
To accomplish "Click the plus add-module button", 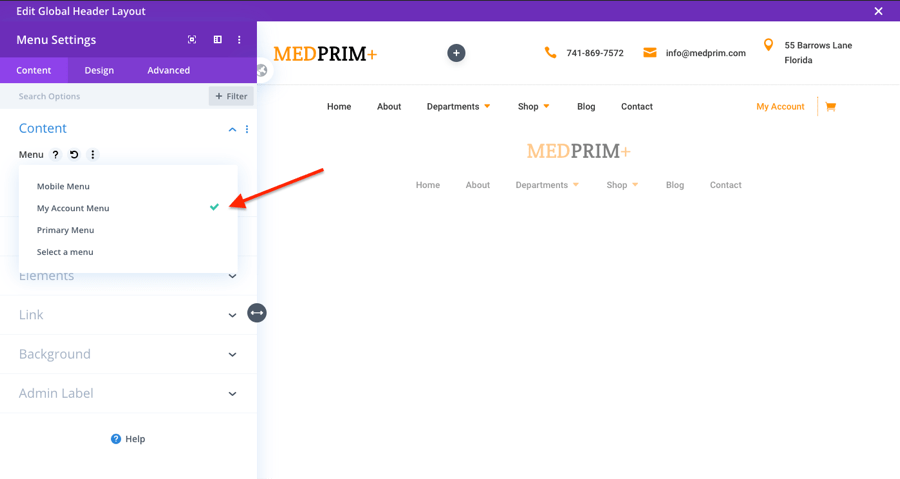I will click(x=456, y=53).
